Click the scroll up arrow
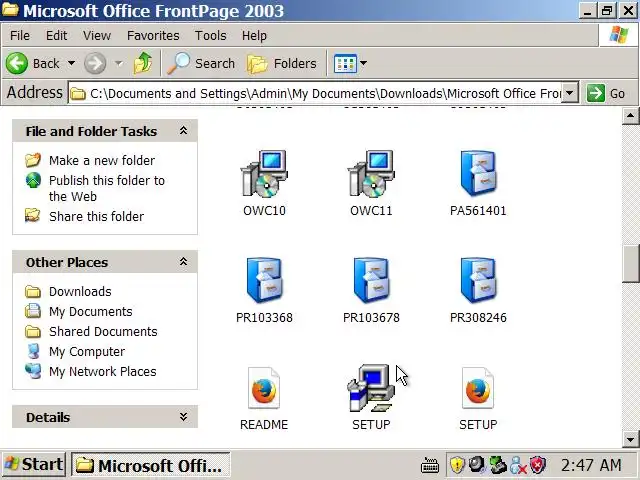The width and height of the screenshot is (640, 480). [x=631, y=116]
